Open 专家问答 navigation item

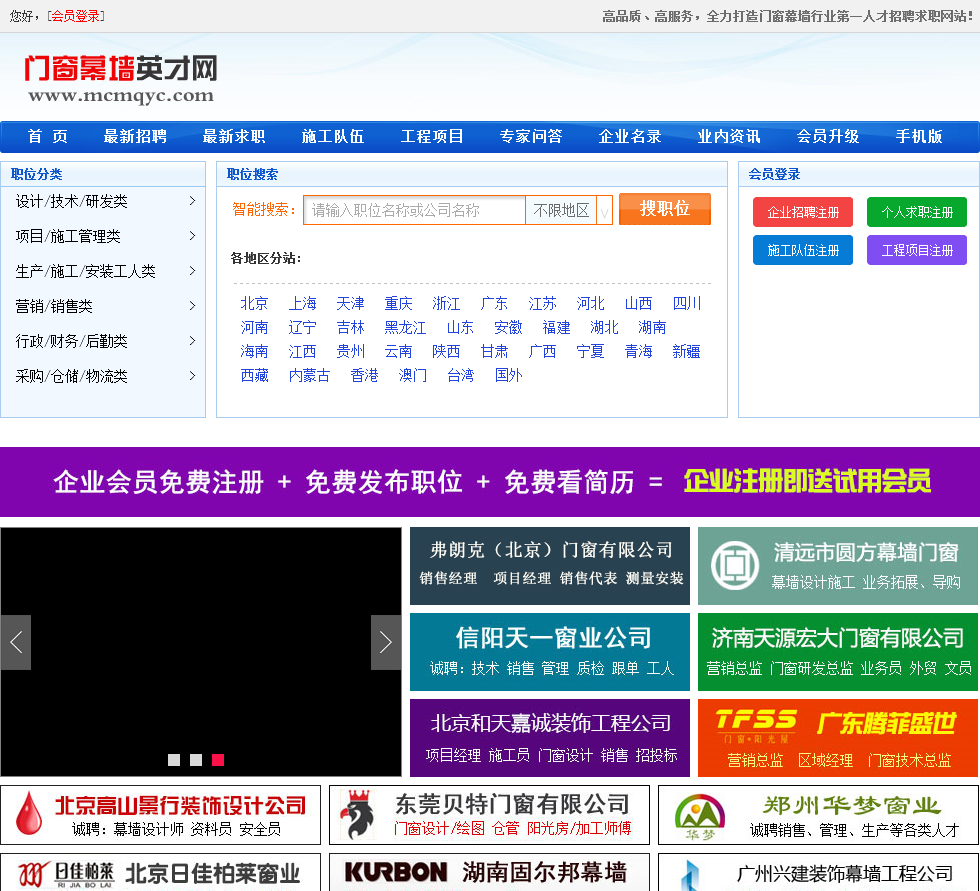pyautogui.click(x=531, y=136)
